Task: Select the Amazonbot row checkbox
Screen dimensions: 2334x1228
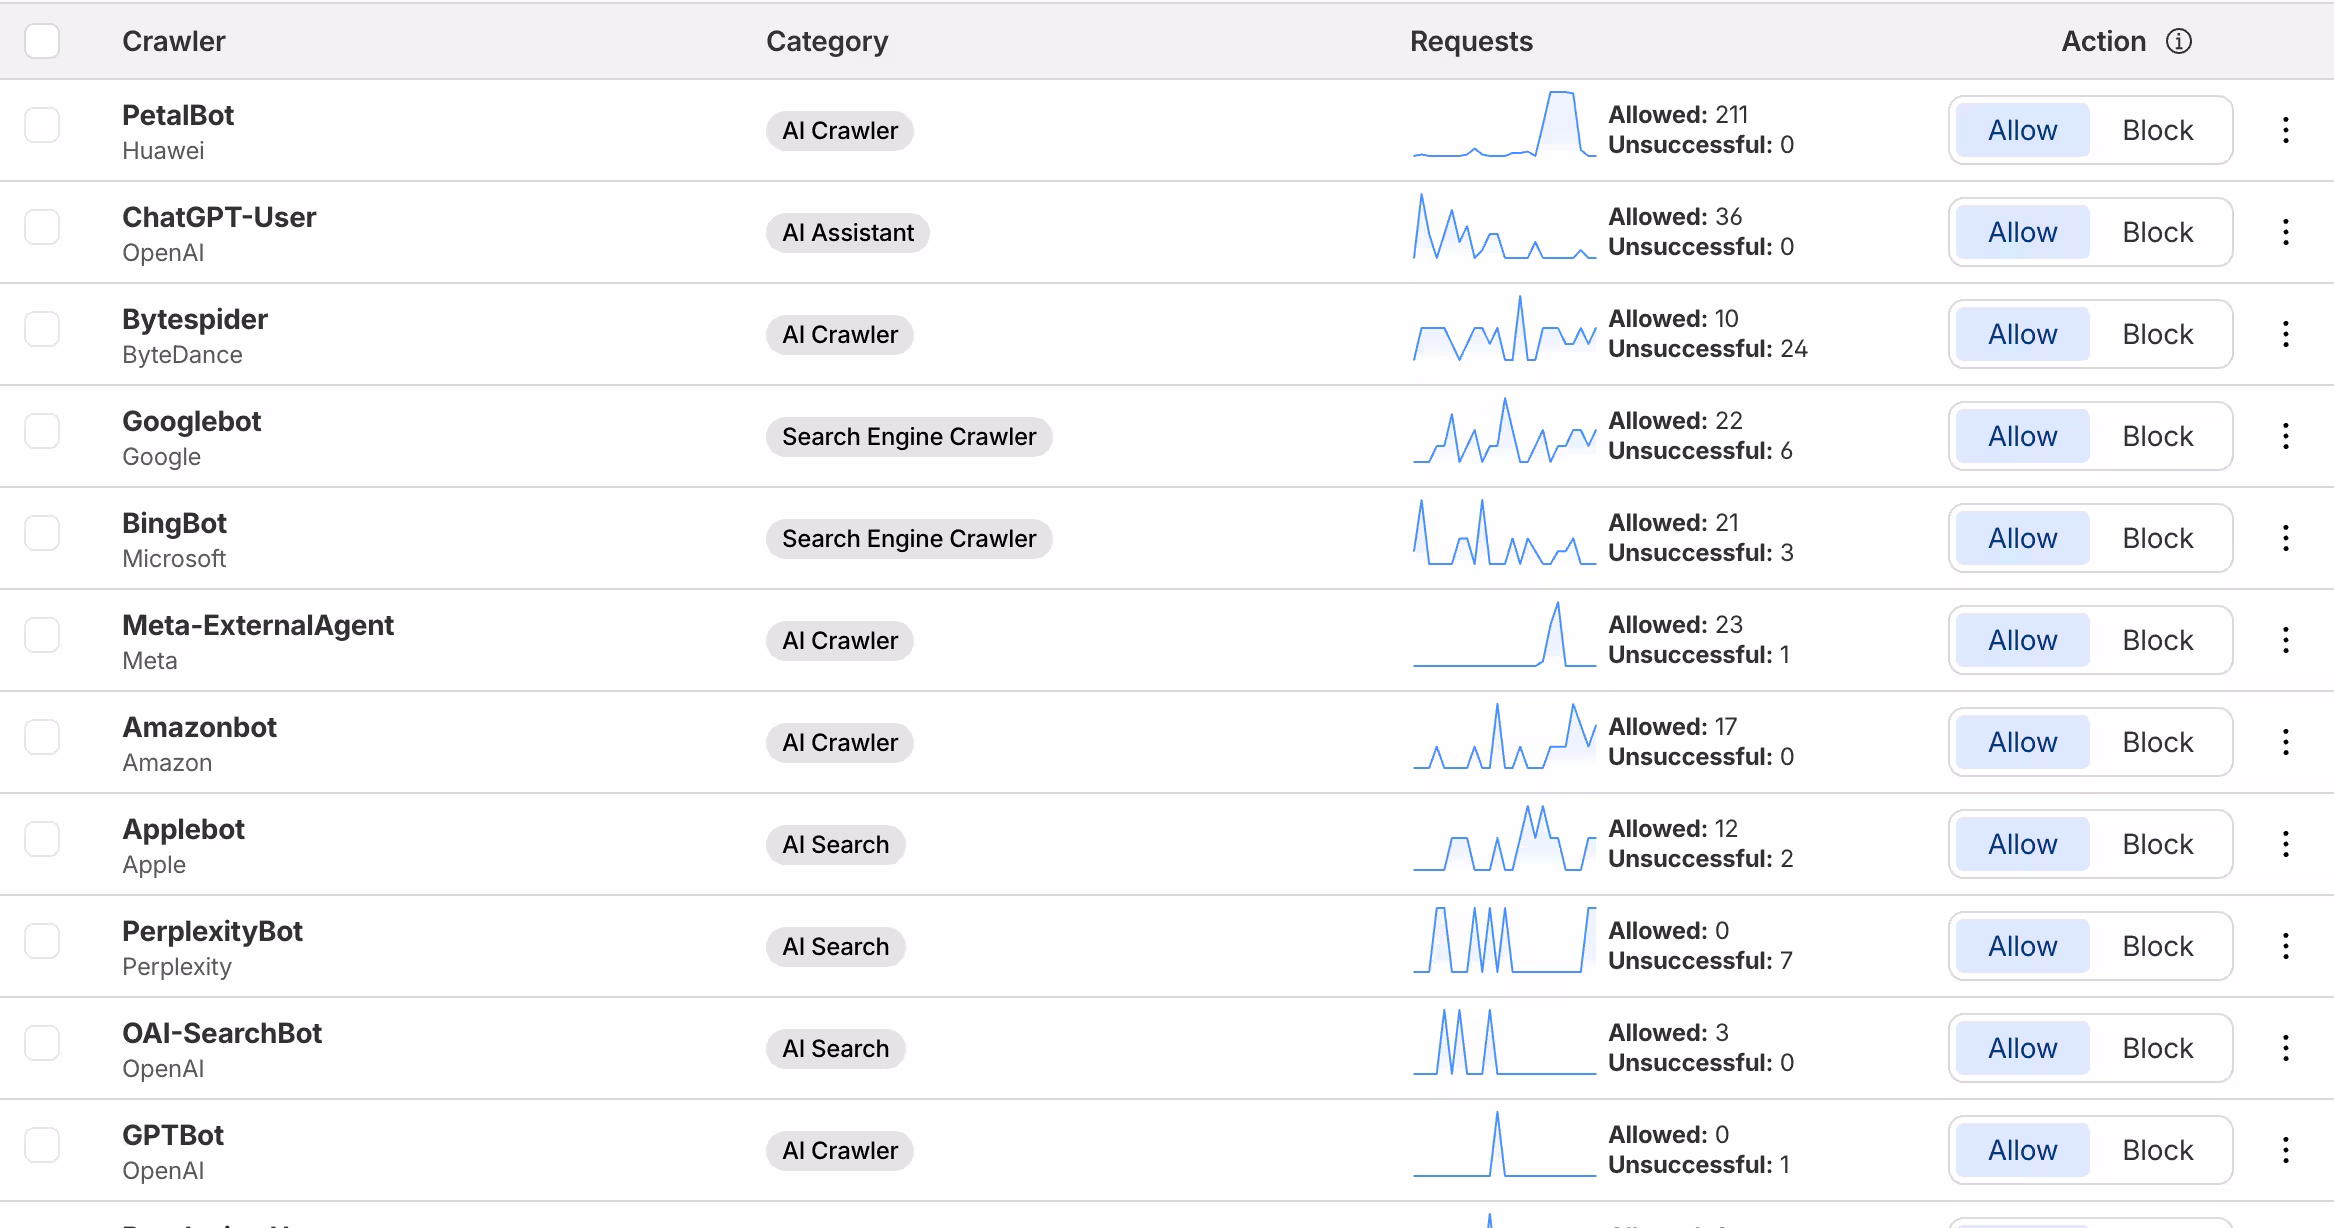Action: pyautogui.click(x=42, y=738)
